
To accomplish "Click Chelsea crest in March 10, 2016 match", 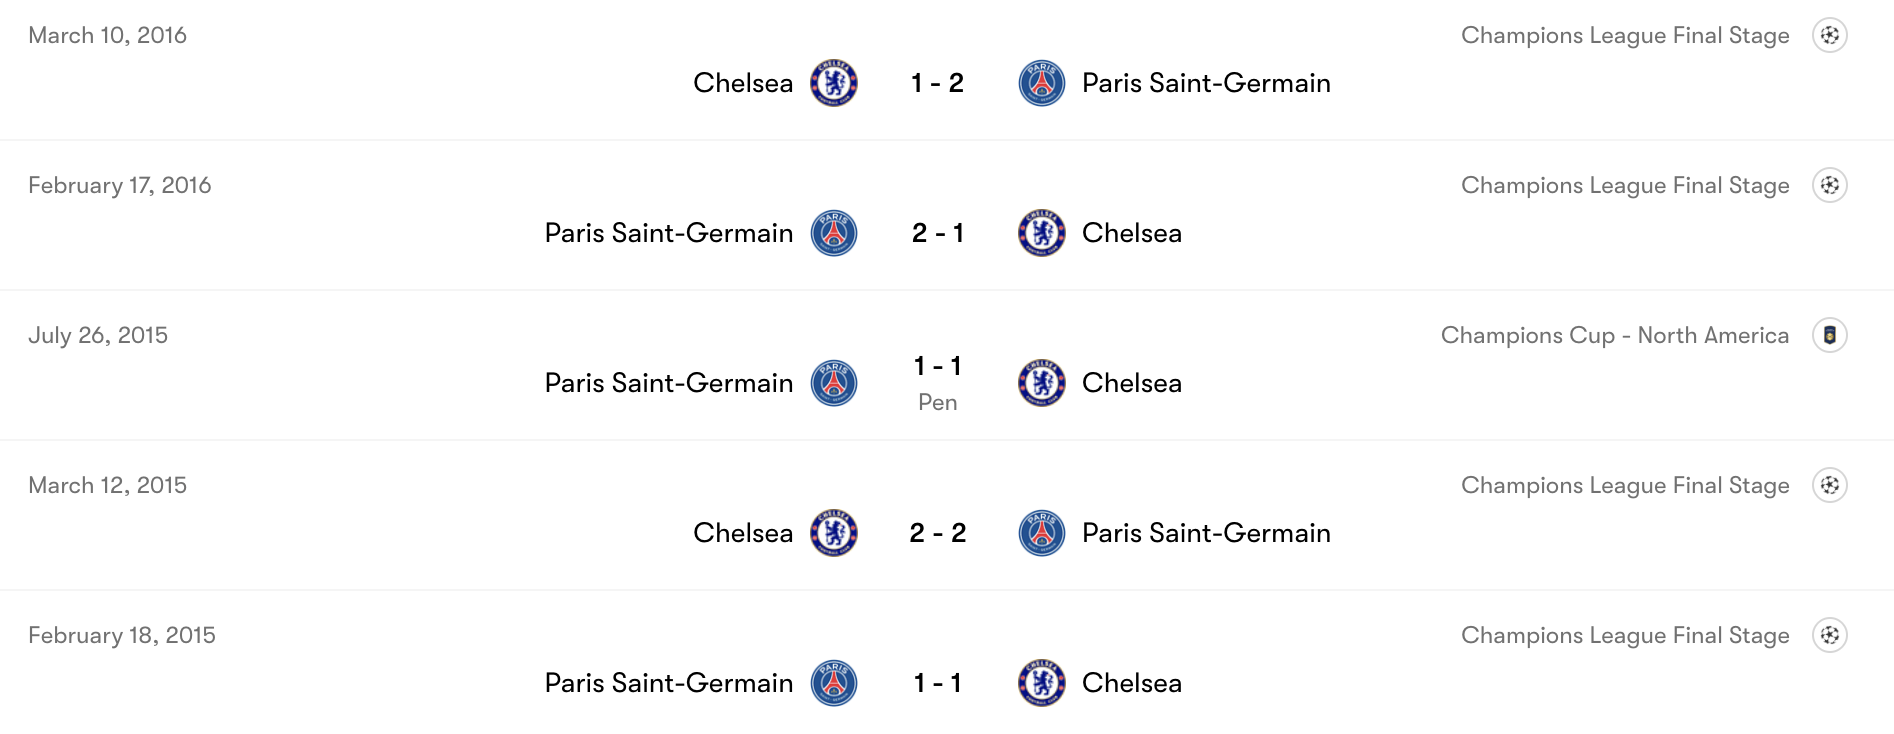I will click(x=833, y=83).
